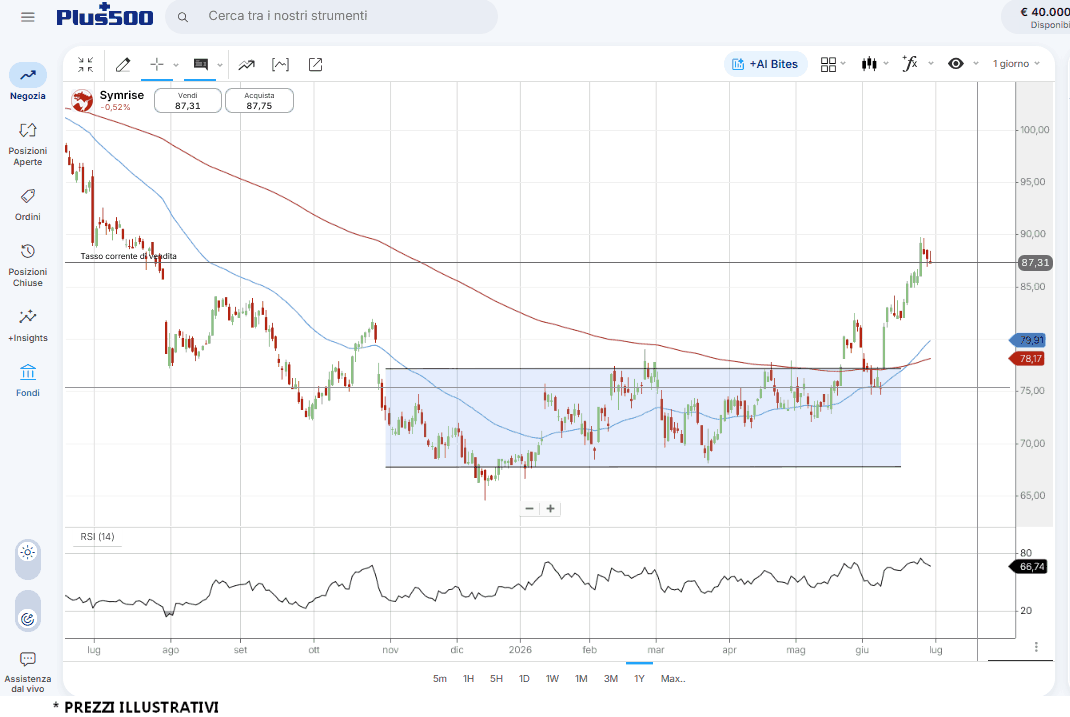The width and height of the screenshot is (1070, 717).
Task: Select the pencil drawing tool
Action: 123,65
